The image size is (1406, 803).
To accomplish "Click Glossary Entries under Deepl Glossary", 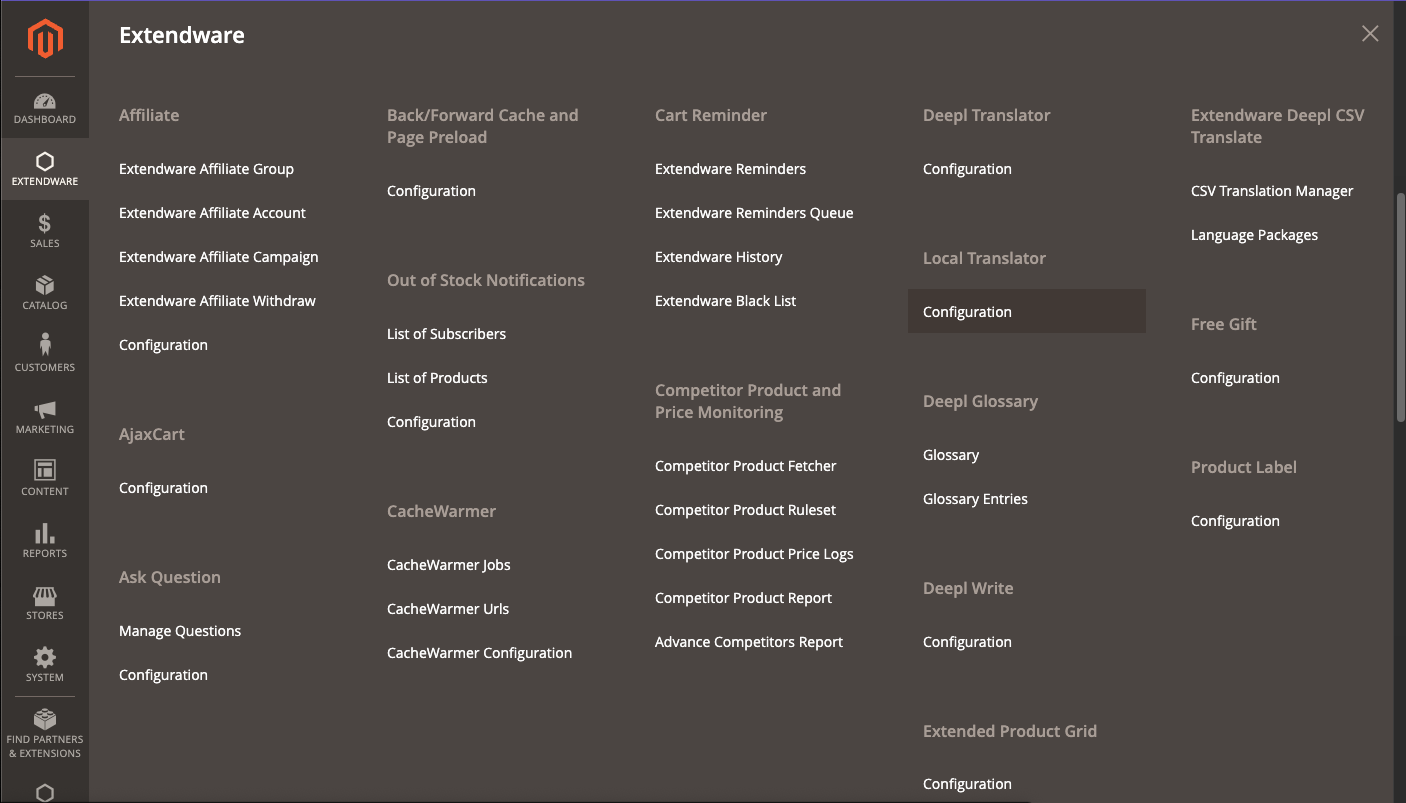I will [x=975, y=499].
